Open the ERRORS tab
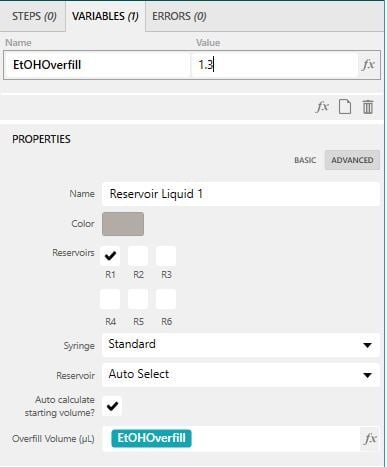The height and width of the screenshot is (467, 387). pos(179,16)
